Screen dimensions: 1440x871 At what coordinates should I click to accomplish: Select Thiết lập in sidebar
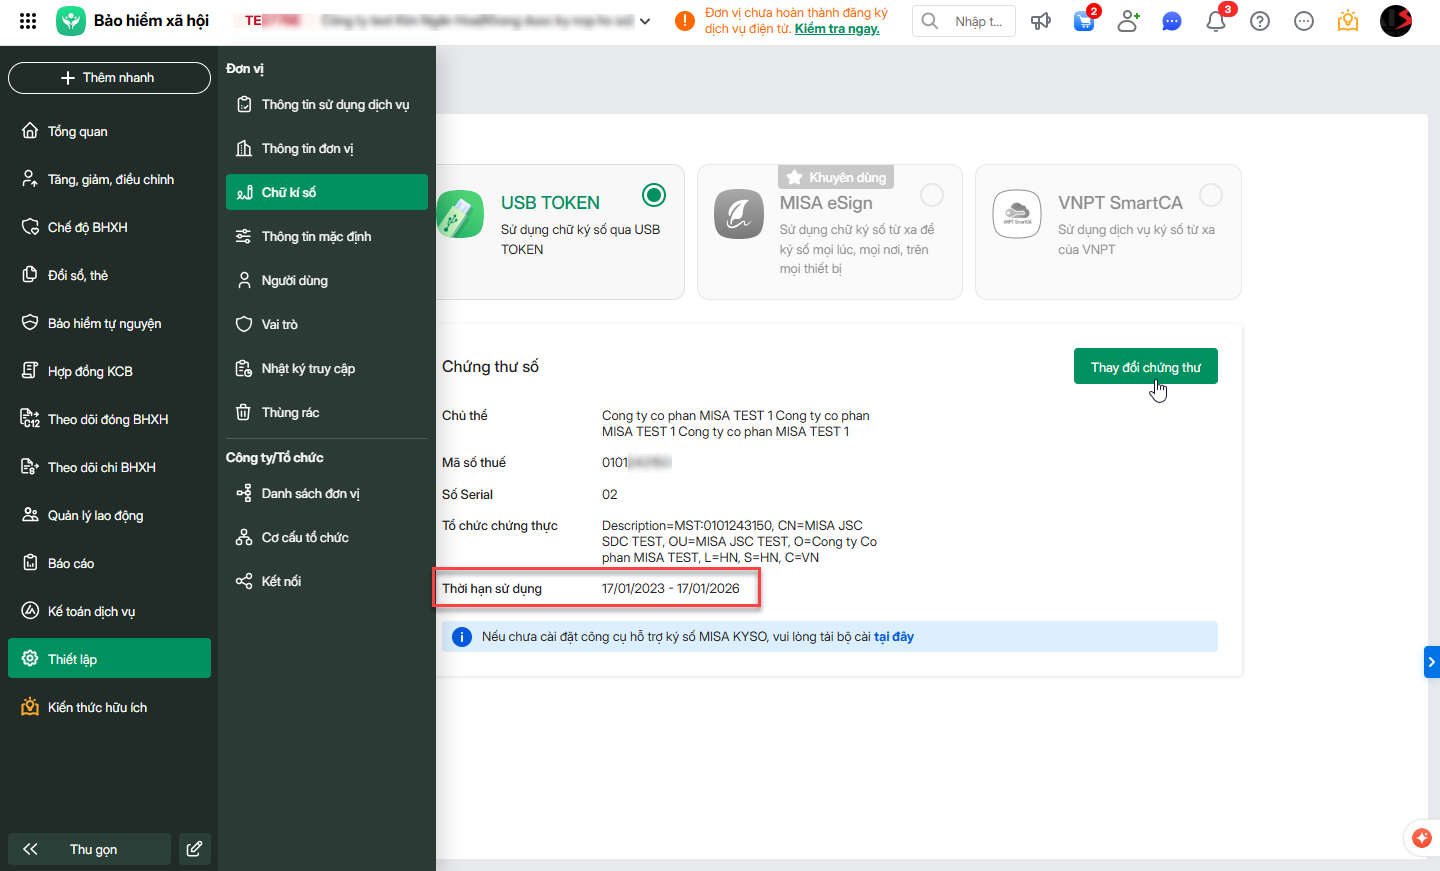[109, 658]
